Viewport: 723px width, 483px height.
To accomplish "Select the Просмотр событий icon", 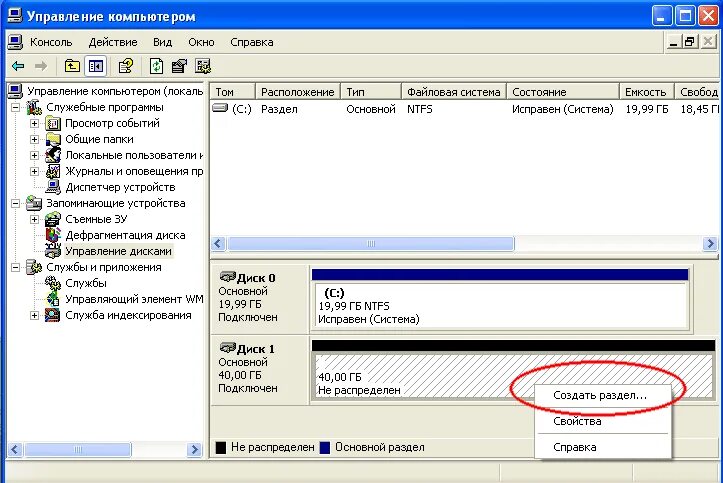I will (x=53, y=124).
